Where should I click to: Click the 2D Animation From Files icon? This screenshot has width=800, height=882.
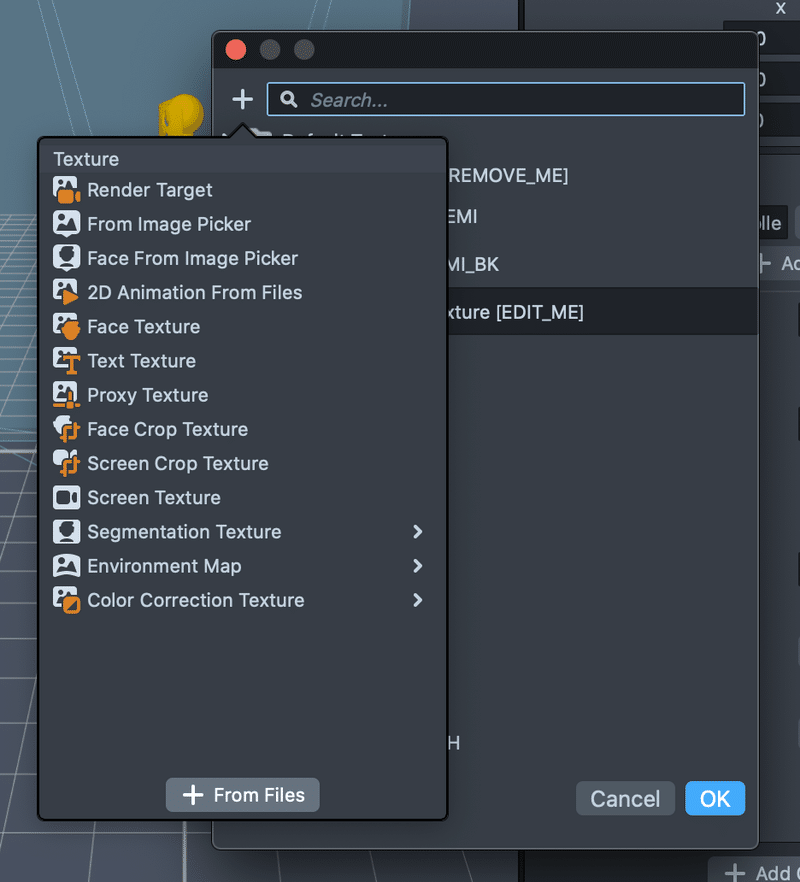66,292
